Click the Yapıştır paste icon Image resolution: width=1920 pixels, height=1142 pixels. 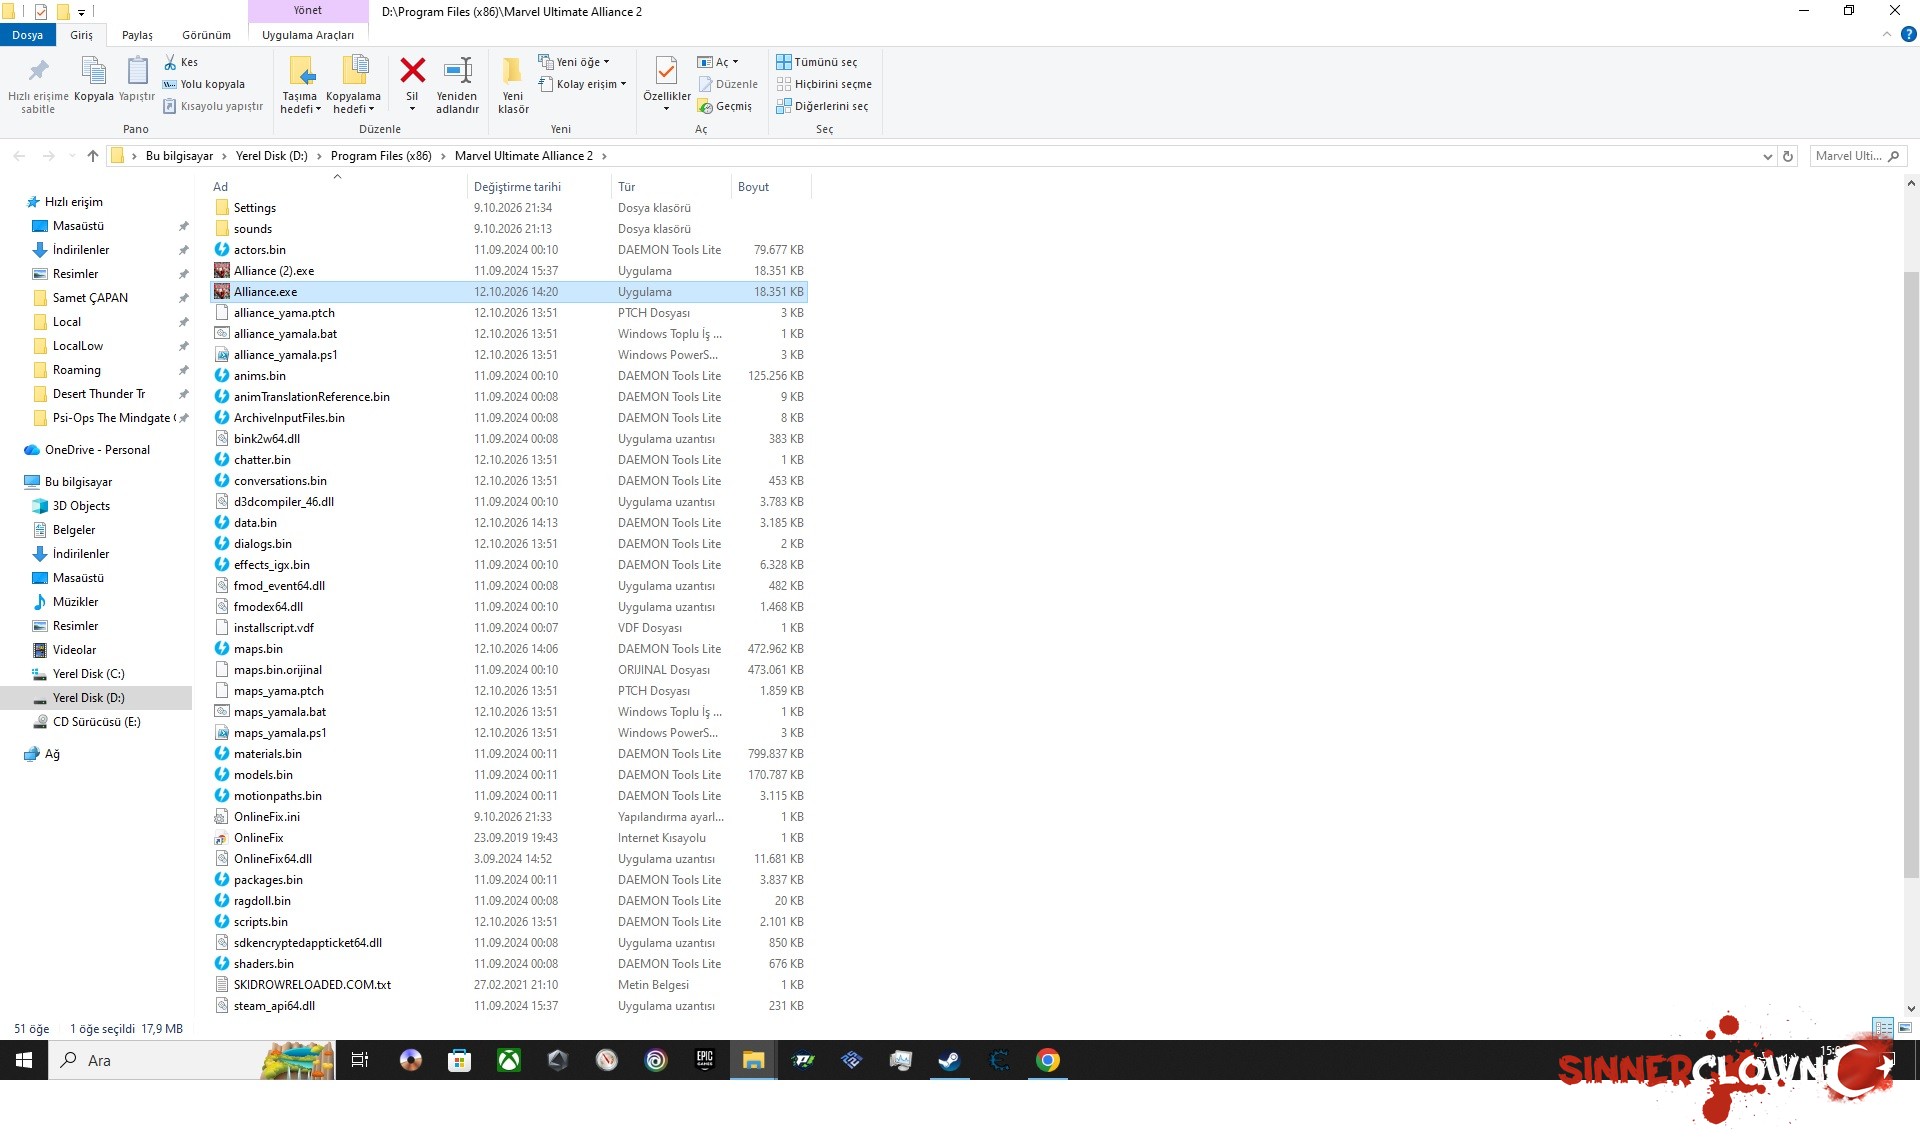(x=137, y=71)
